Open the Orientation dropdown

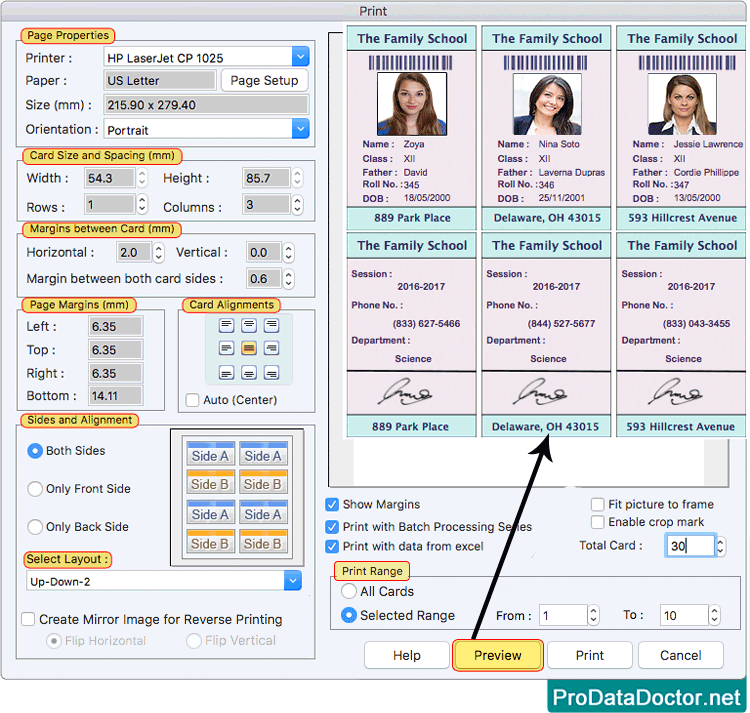(x=300, y=129)
